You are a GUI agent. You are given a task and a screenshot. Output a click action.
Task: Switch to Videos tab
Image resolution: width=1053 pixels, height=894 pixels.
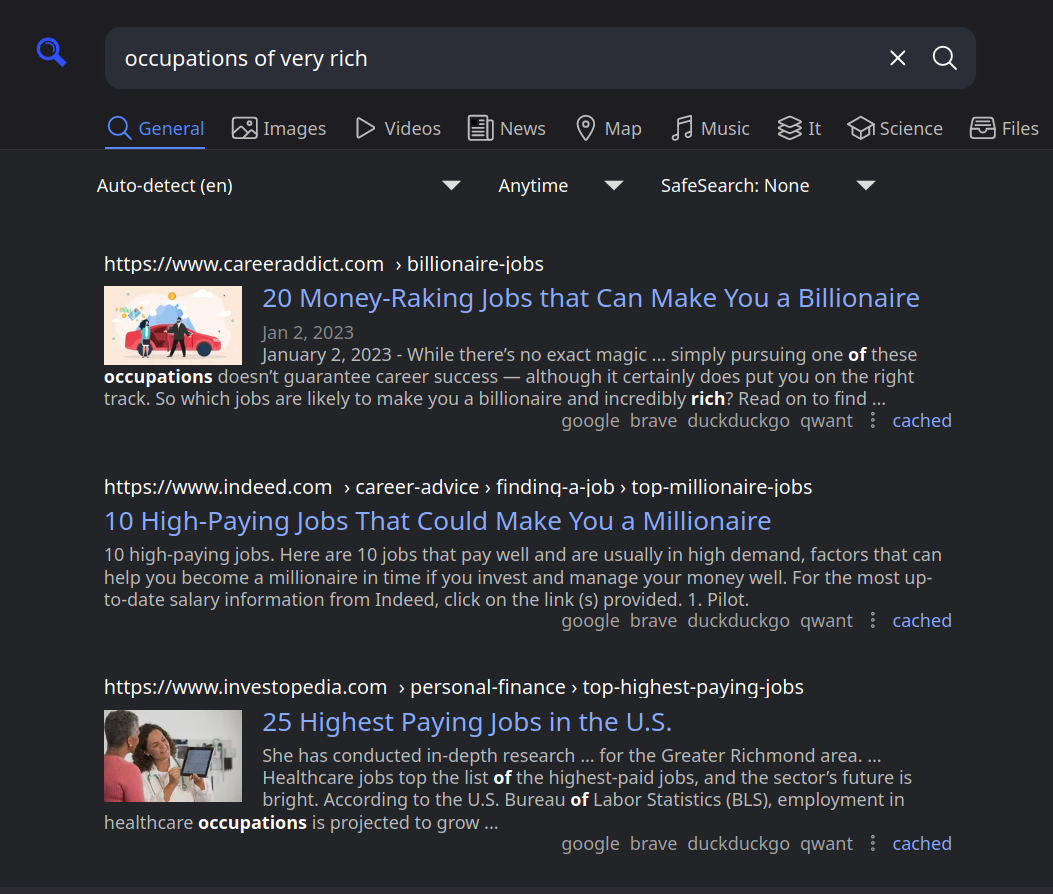[398, 128]
